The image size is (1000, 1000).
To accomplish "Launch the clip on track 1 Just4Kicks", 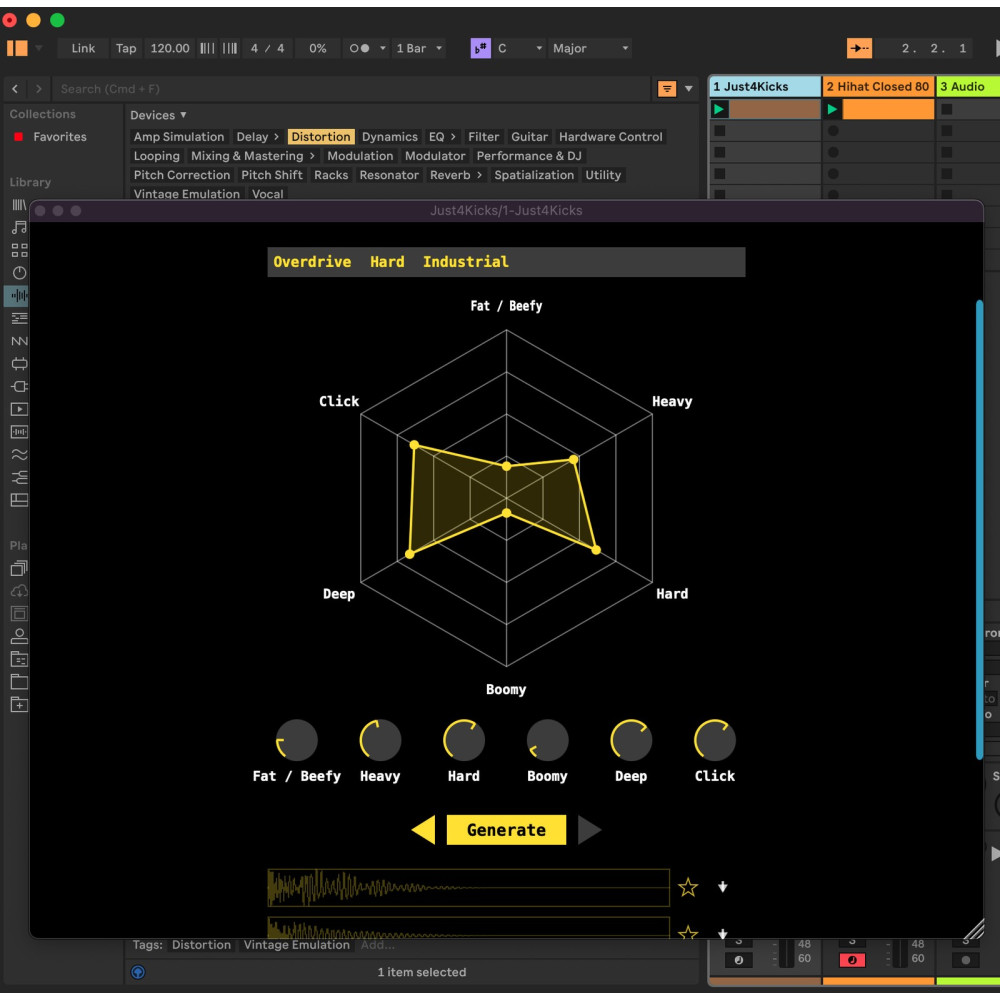I will pos(719,109).
